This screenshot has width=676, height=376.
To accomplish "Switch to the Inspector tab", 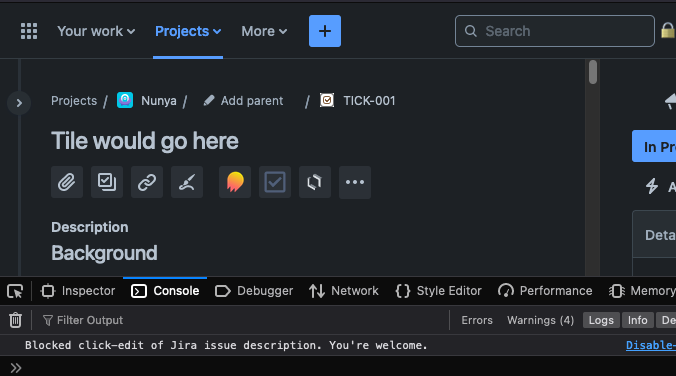I will (x=78, y=291).
